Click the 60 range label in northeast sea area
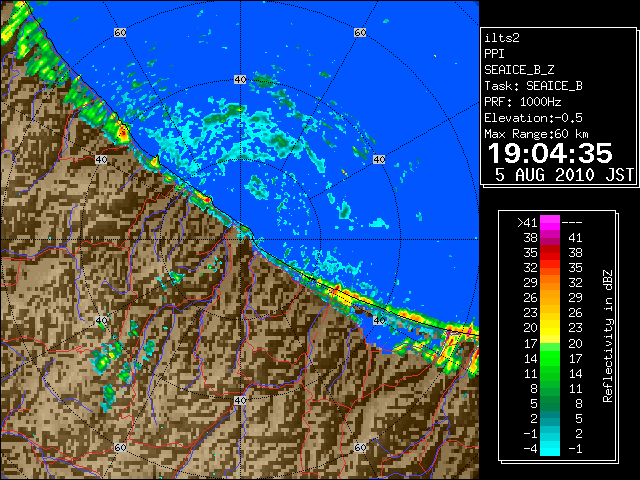Image resolution: width=640 pixels, height=480 pixels. click(x=360, y=32)
